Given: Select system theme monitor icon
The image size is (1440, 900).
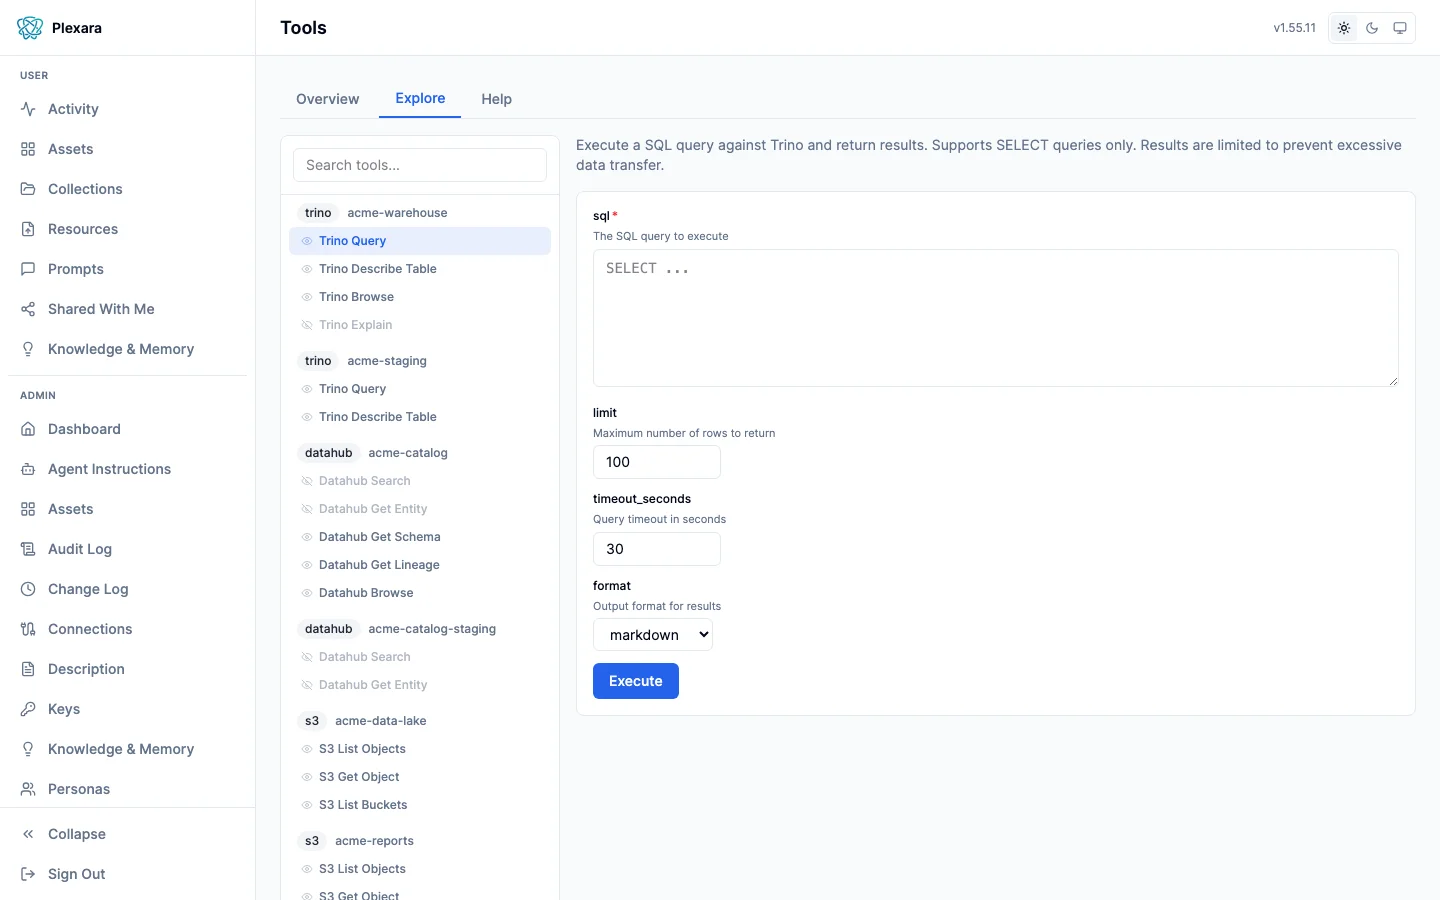Looking at the screenshot, I should pos(1400,28).
